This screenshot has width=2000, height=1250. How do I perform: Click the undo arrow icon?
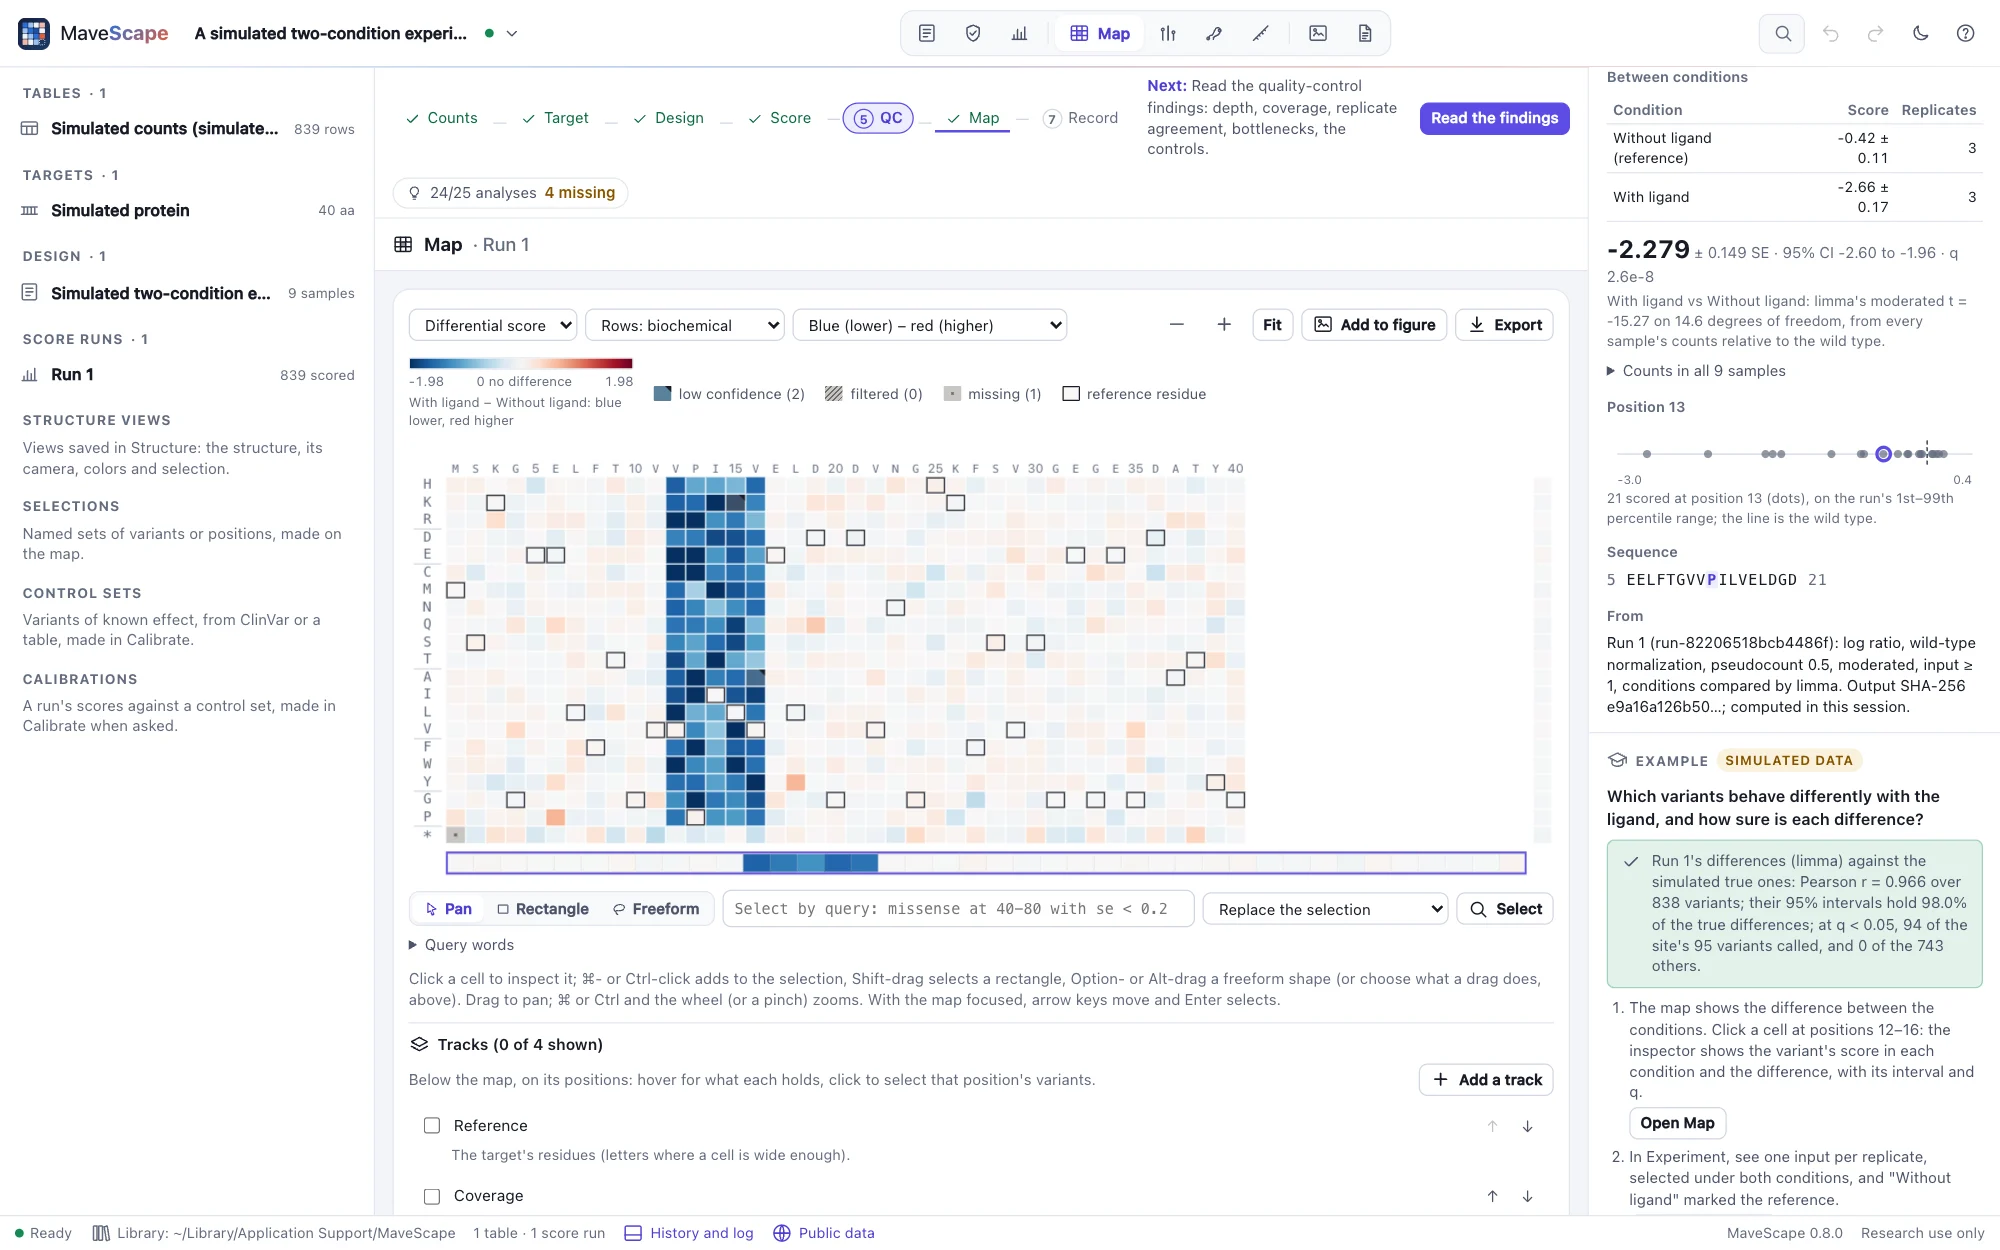click(x=1830, y=33)
